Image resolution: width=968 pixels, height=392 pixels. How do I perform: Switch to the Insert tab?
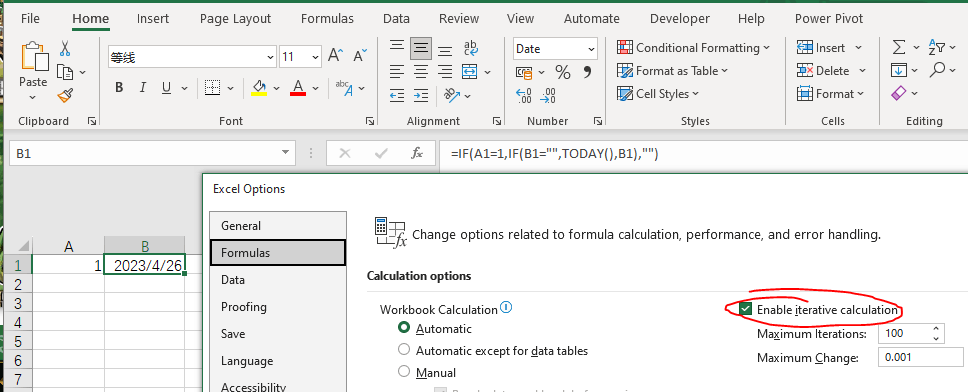click(x=152, y=19)
